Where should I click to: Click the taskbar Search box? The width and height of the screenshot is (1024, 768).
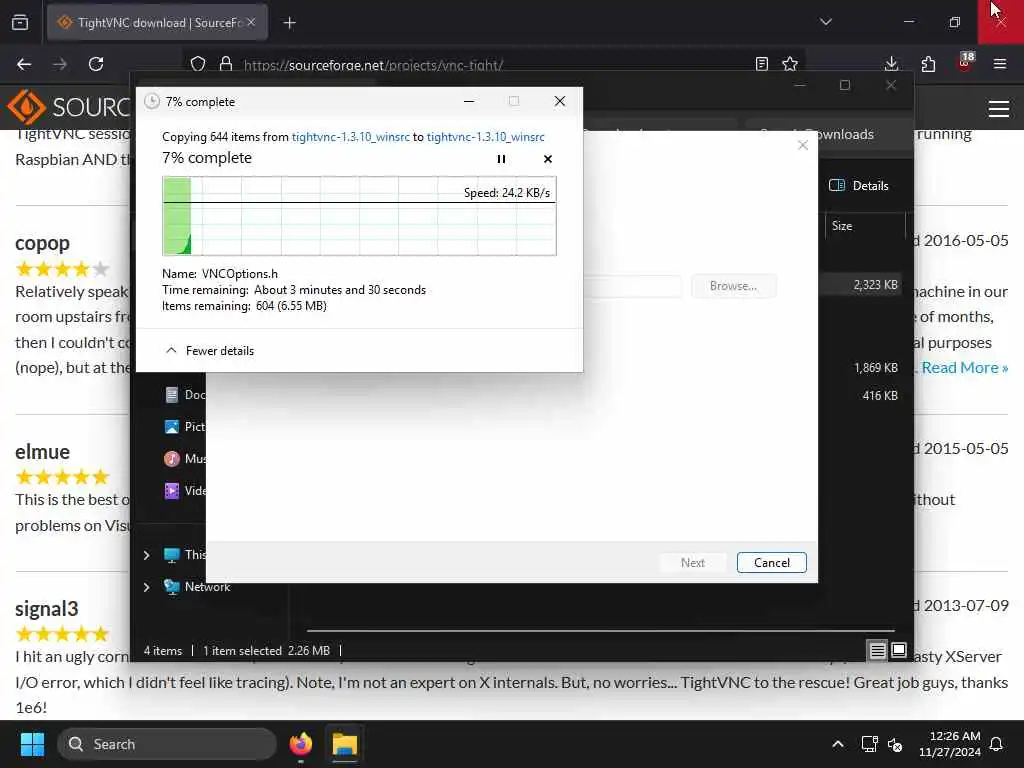point(167,744)
